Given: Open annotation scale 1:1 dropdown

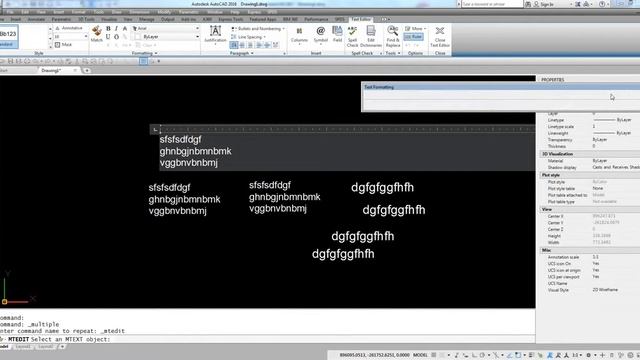Looking at the screenshot, I should [x=576, y=355].
